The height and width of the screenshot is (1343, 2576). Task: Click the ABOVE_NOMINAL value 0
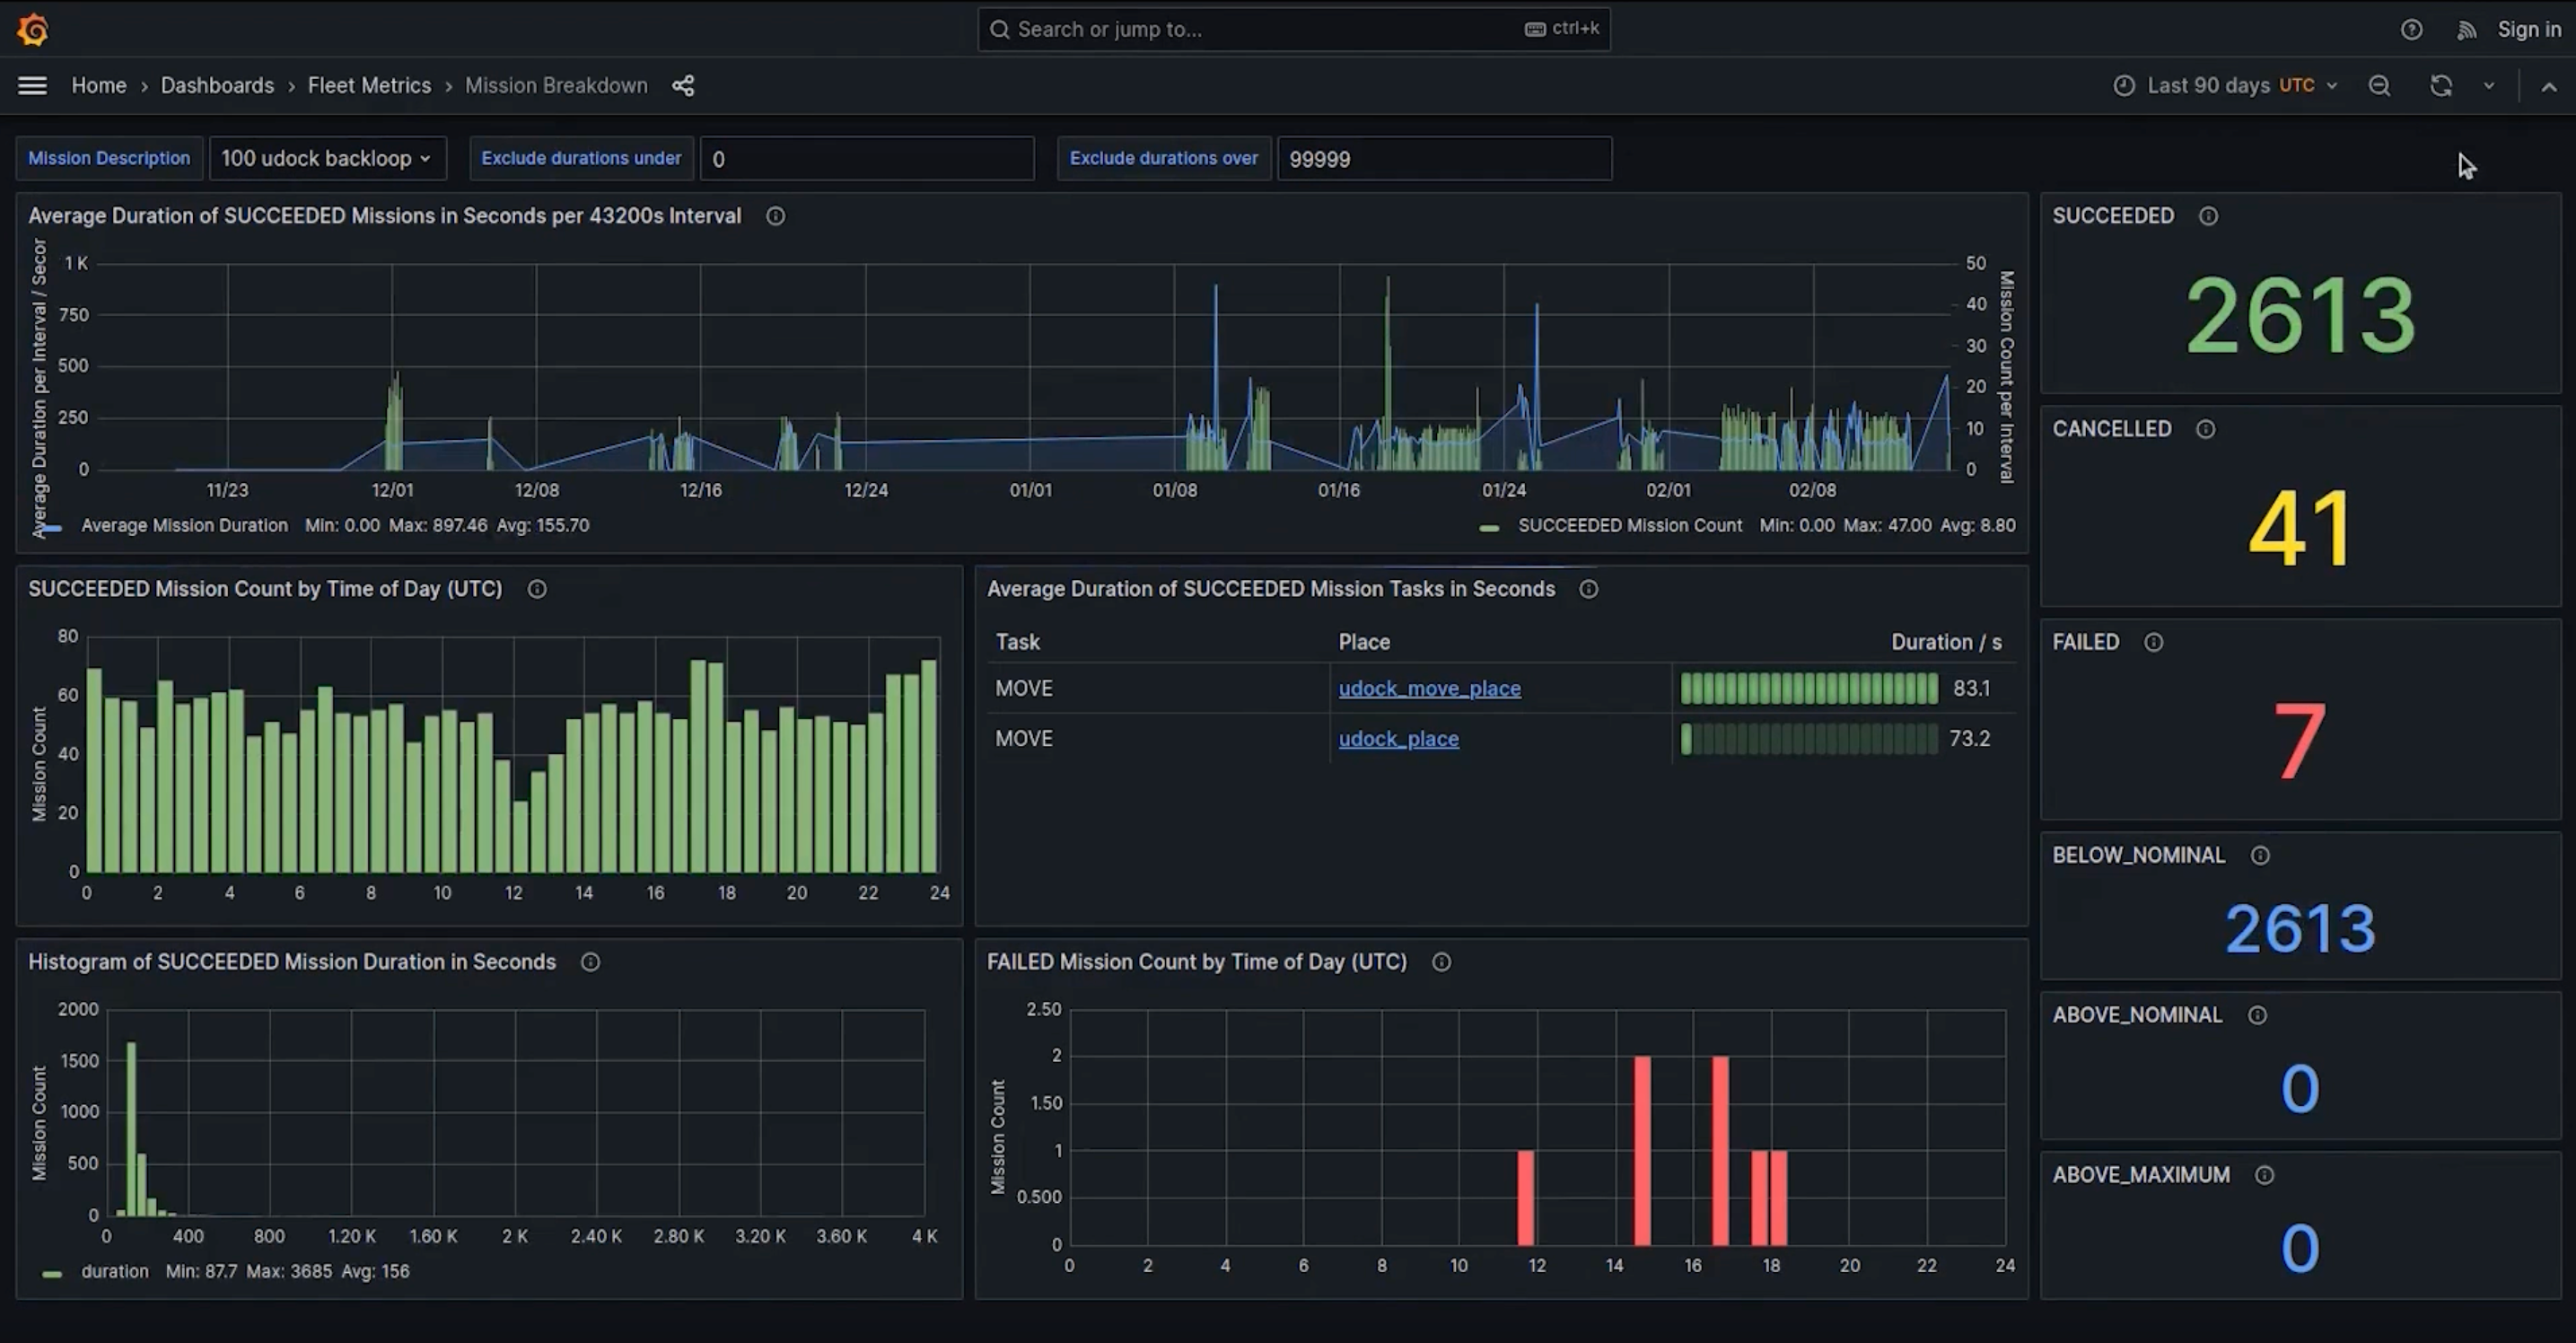coord(2300,1089)
